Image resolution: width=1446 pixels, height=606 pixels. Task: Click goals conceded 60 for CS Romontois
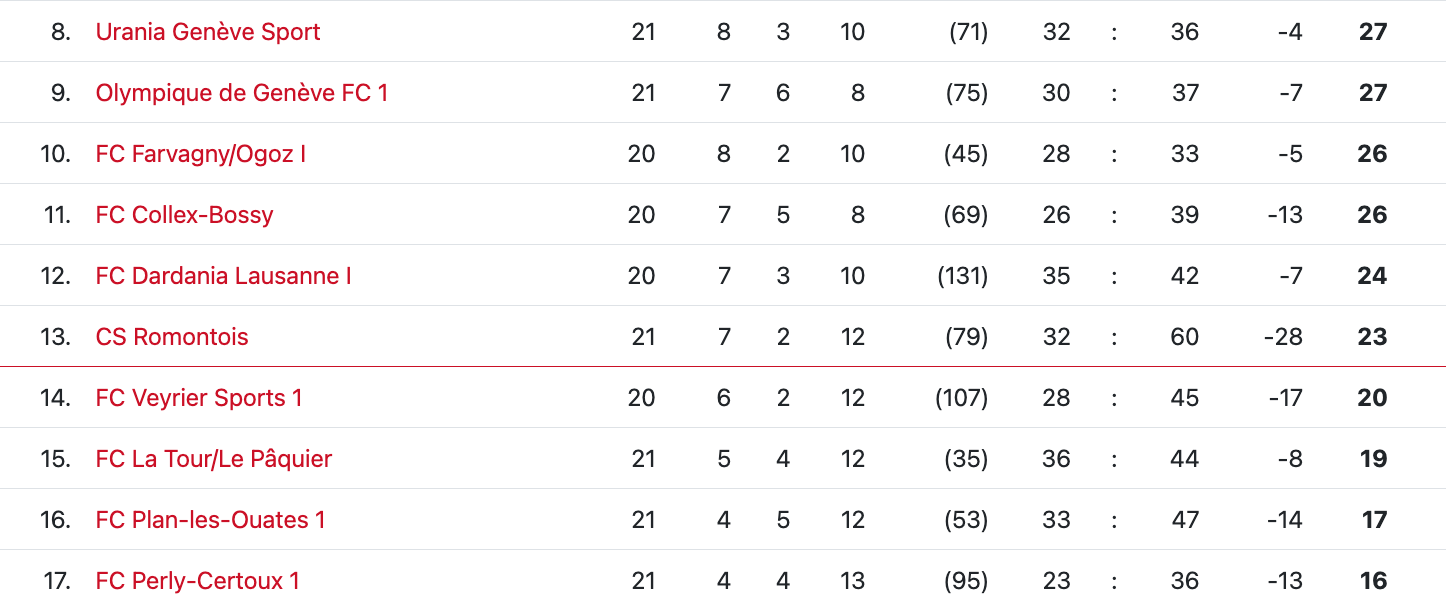(x=1185, y=337)
